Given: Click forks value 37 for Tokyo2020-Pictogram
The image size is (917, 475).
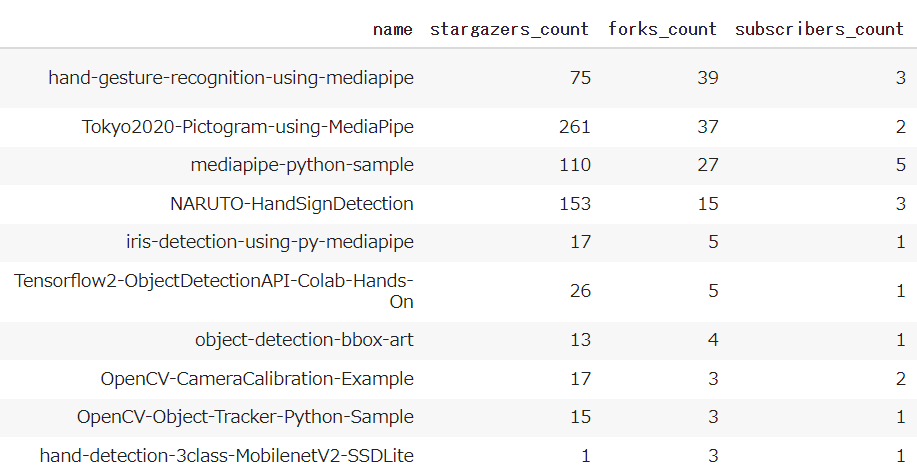Looking at the screenshot, I should pos(708,127).
